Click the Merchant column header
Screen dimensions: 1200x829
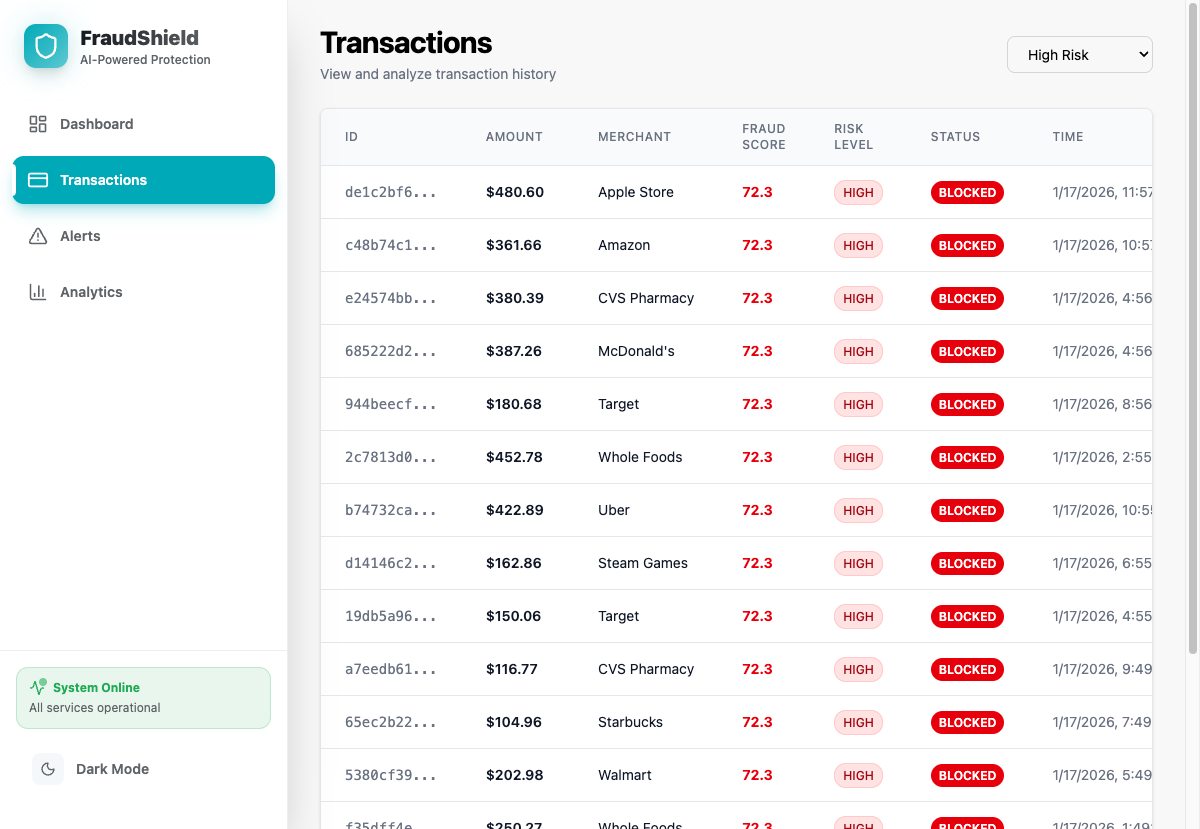tap(634, 137)
